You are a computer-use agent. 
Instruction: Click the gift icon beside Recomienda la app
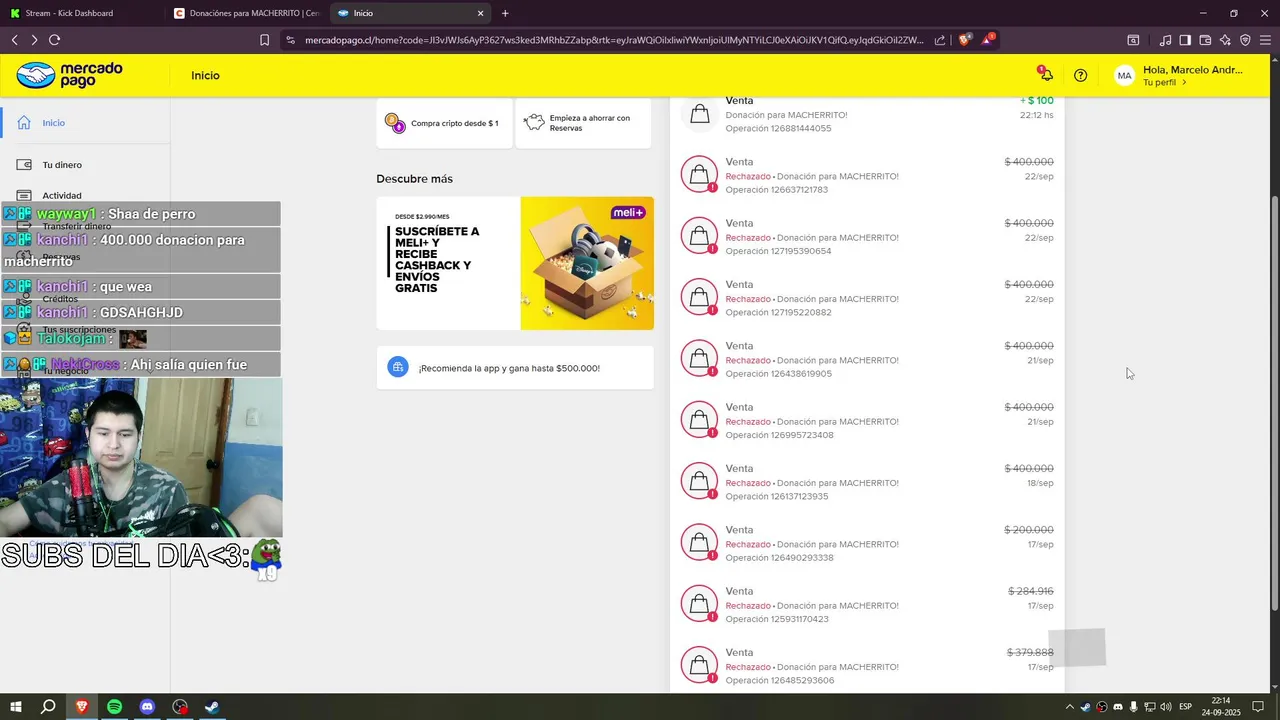point(398,367)
